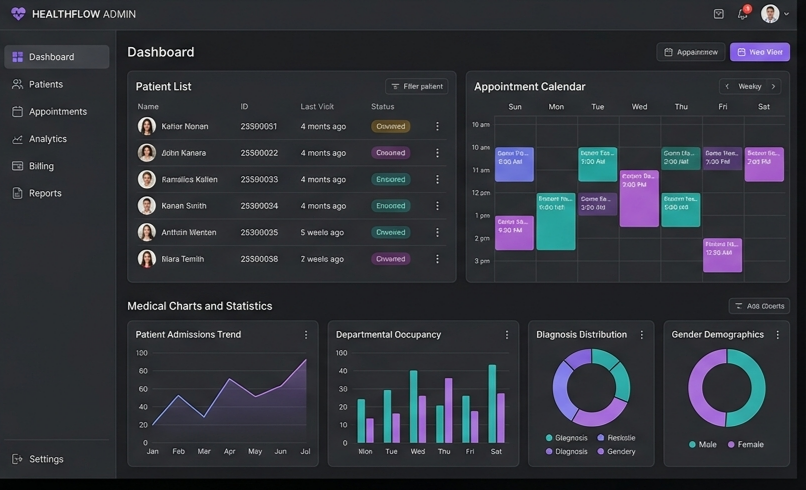Click the purple button beside the Appointment button

[760, 52]
